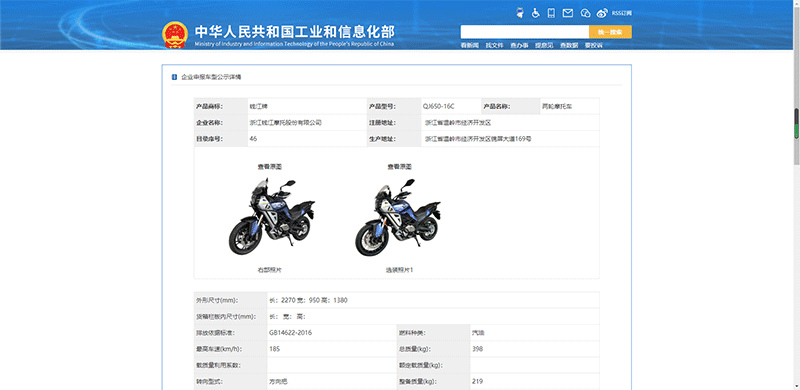800x390 pixels.
Task: Click the 企业名称 label cell
Action: [x=221, y=123]
